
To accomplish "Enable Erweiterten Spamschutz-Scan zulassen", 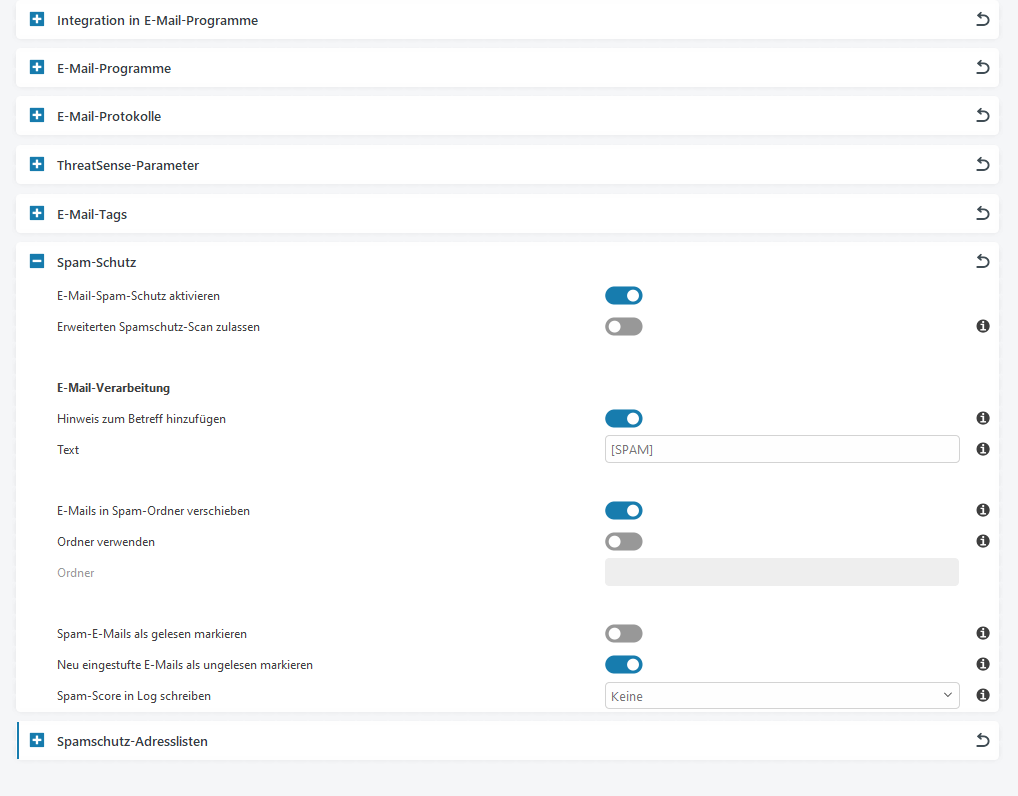I will 624,327.
